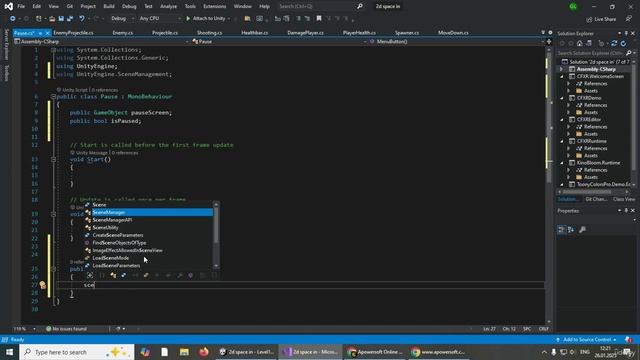
Task: Switch to the Healthbar.cs tab
Action: 254,33
